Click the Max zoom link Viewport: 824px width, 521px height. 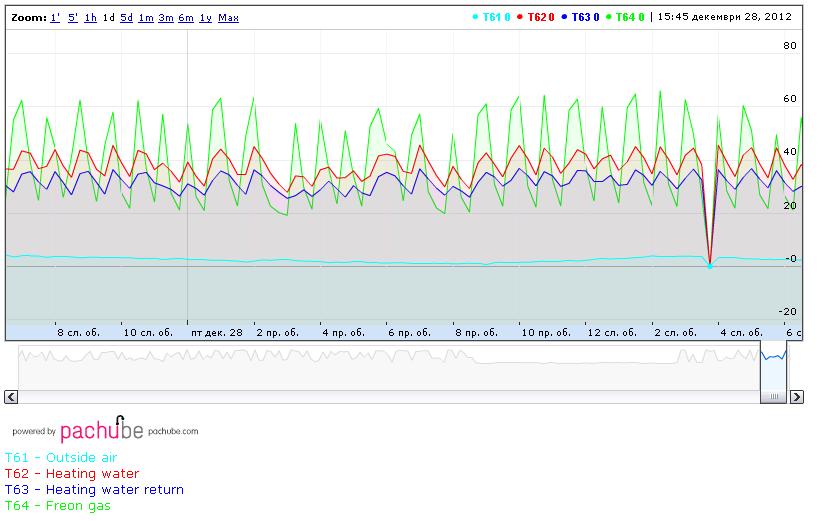[228, 18]
